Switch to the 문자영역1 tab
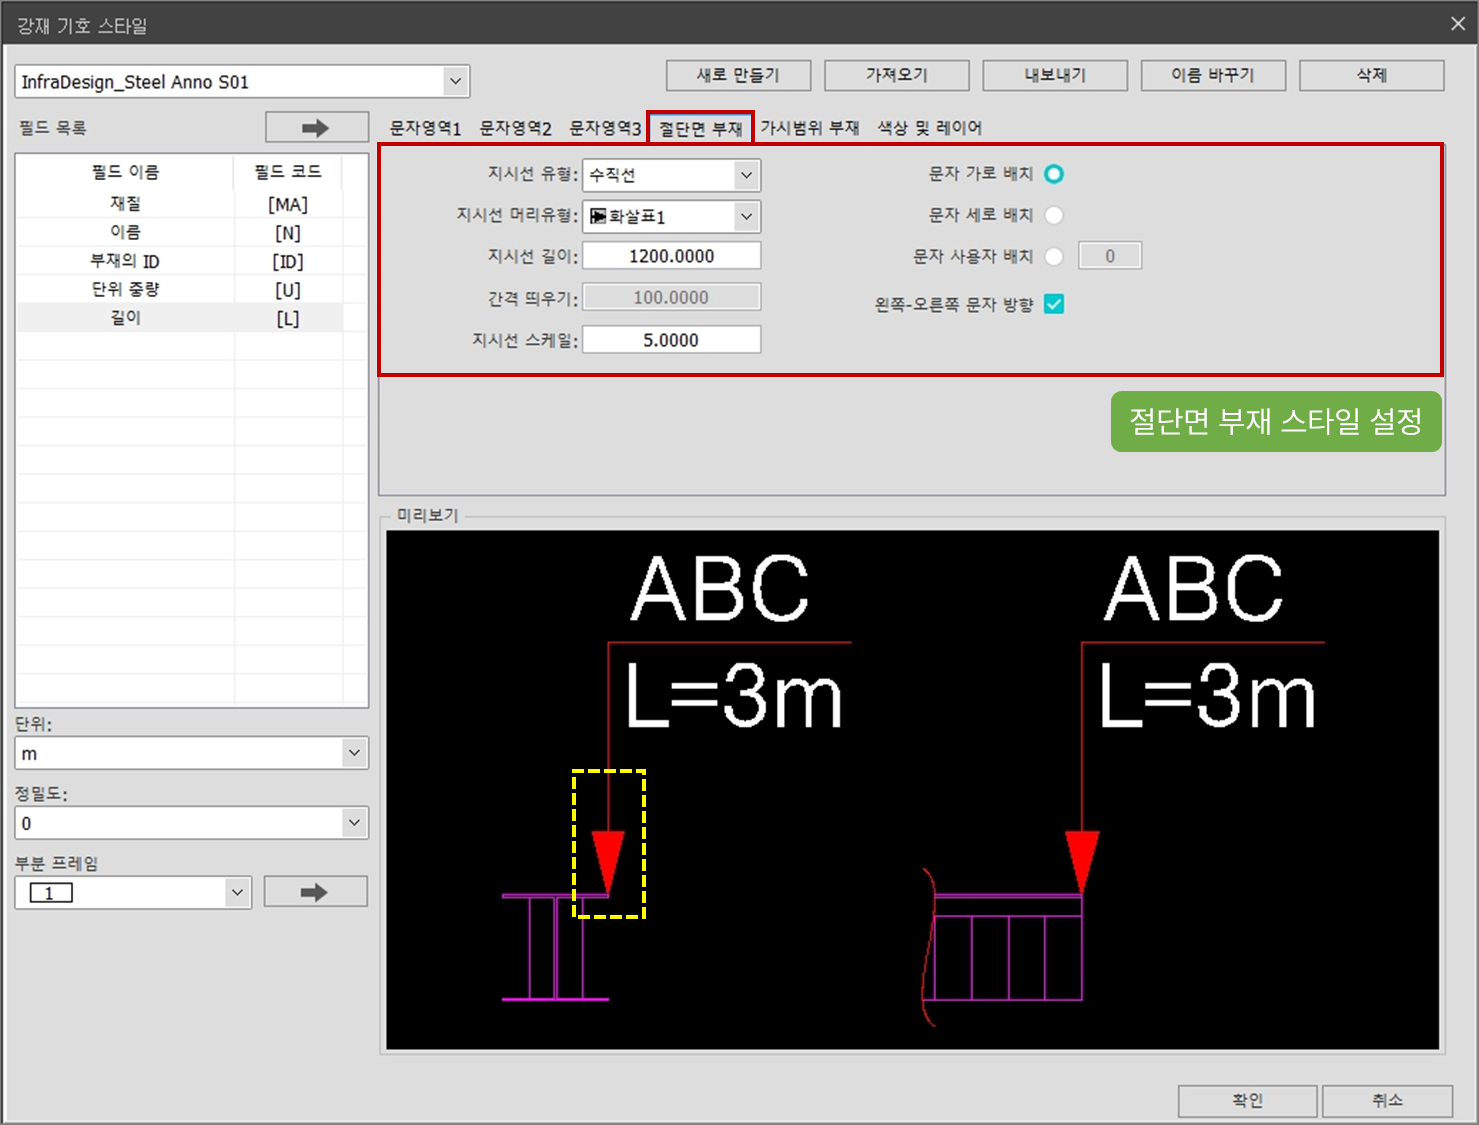This screenshot has width=1479, height=1125. click(425, 128)
